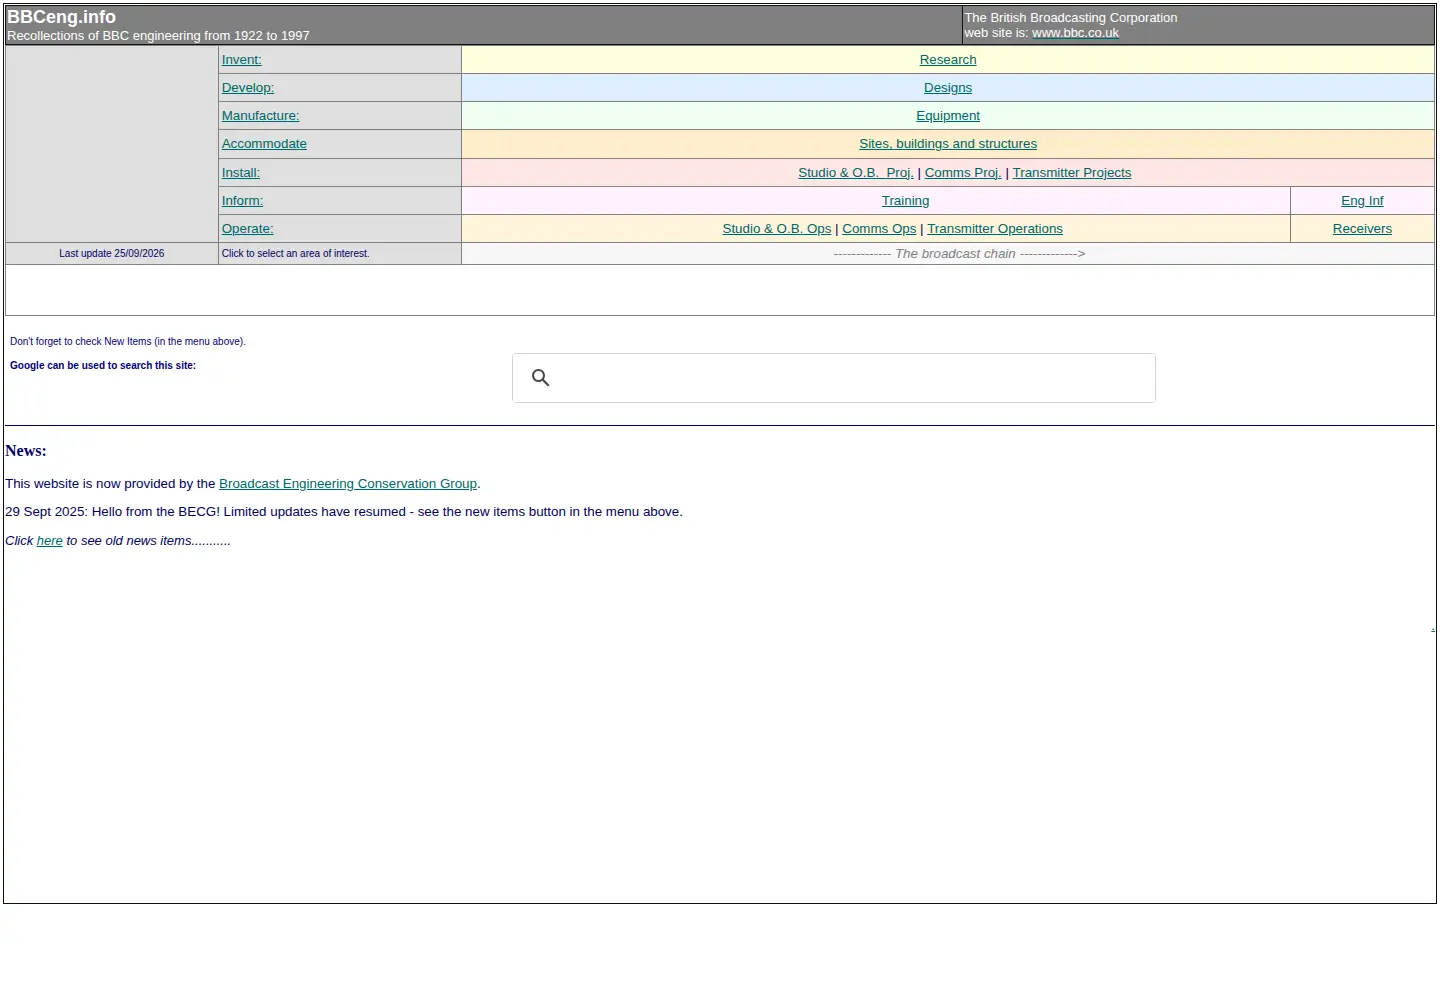Click the 'www.bbc.co.uk' web site text
The image size is (1440, 1000).
[x=1076, y=33]
